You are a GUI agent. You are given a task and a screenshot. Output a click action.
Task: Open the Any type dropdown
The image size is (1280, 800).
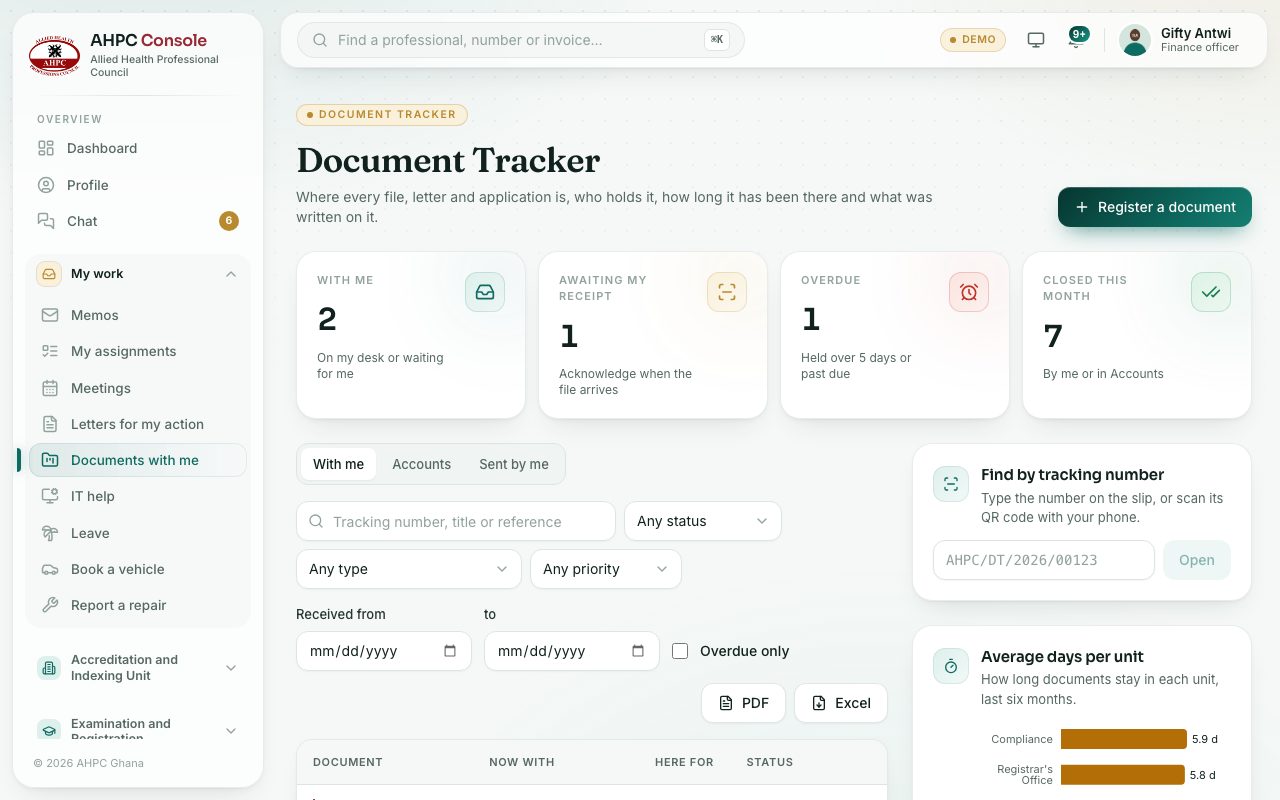(x=409, y=569)
